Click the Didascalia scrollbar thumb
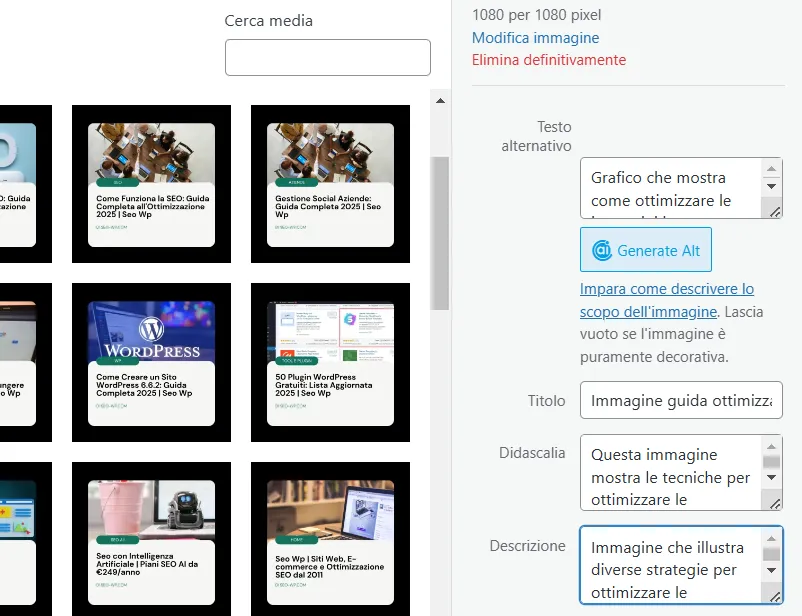 click(771, 461)
